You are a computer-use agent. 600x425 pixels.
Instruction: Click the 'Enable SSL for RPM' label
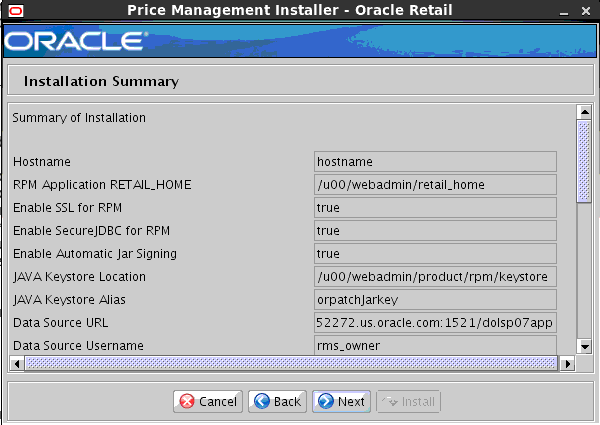tap(67, 208)
